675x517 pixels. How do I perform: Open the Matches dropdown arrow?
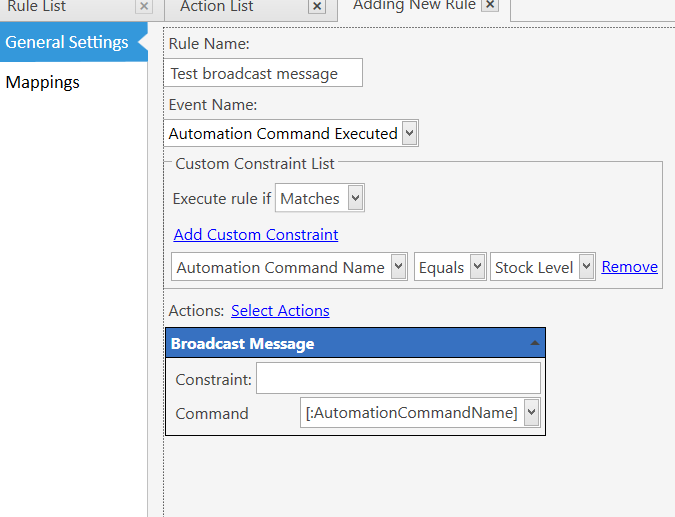tap(356, 198)
